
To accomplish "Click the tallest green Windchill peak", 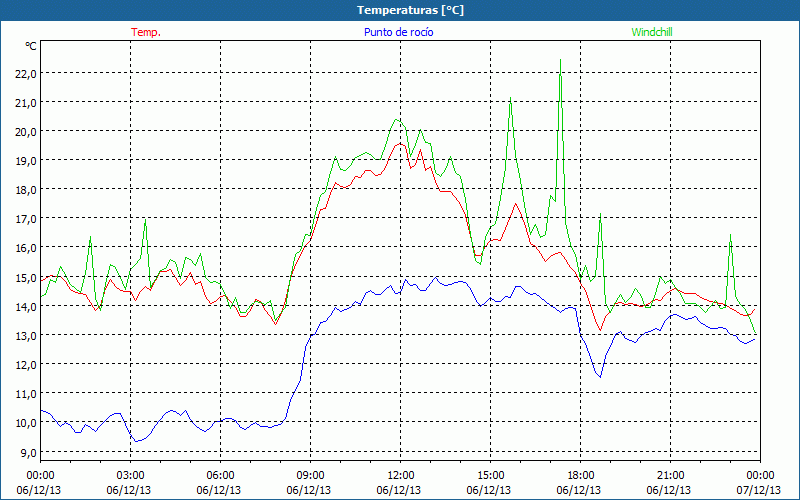I will pyautogui.click(x=561, y=60).
